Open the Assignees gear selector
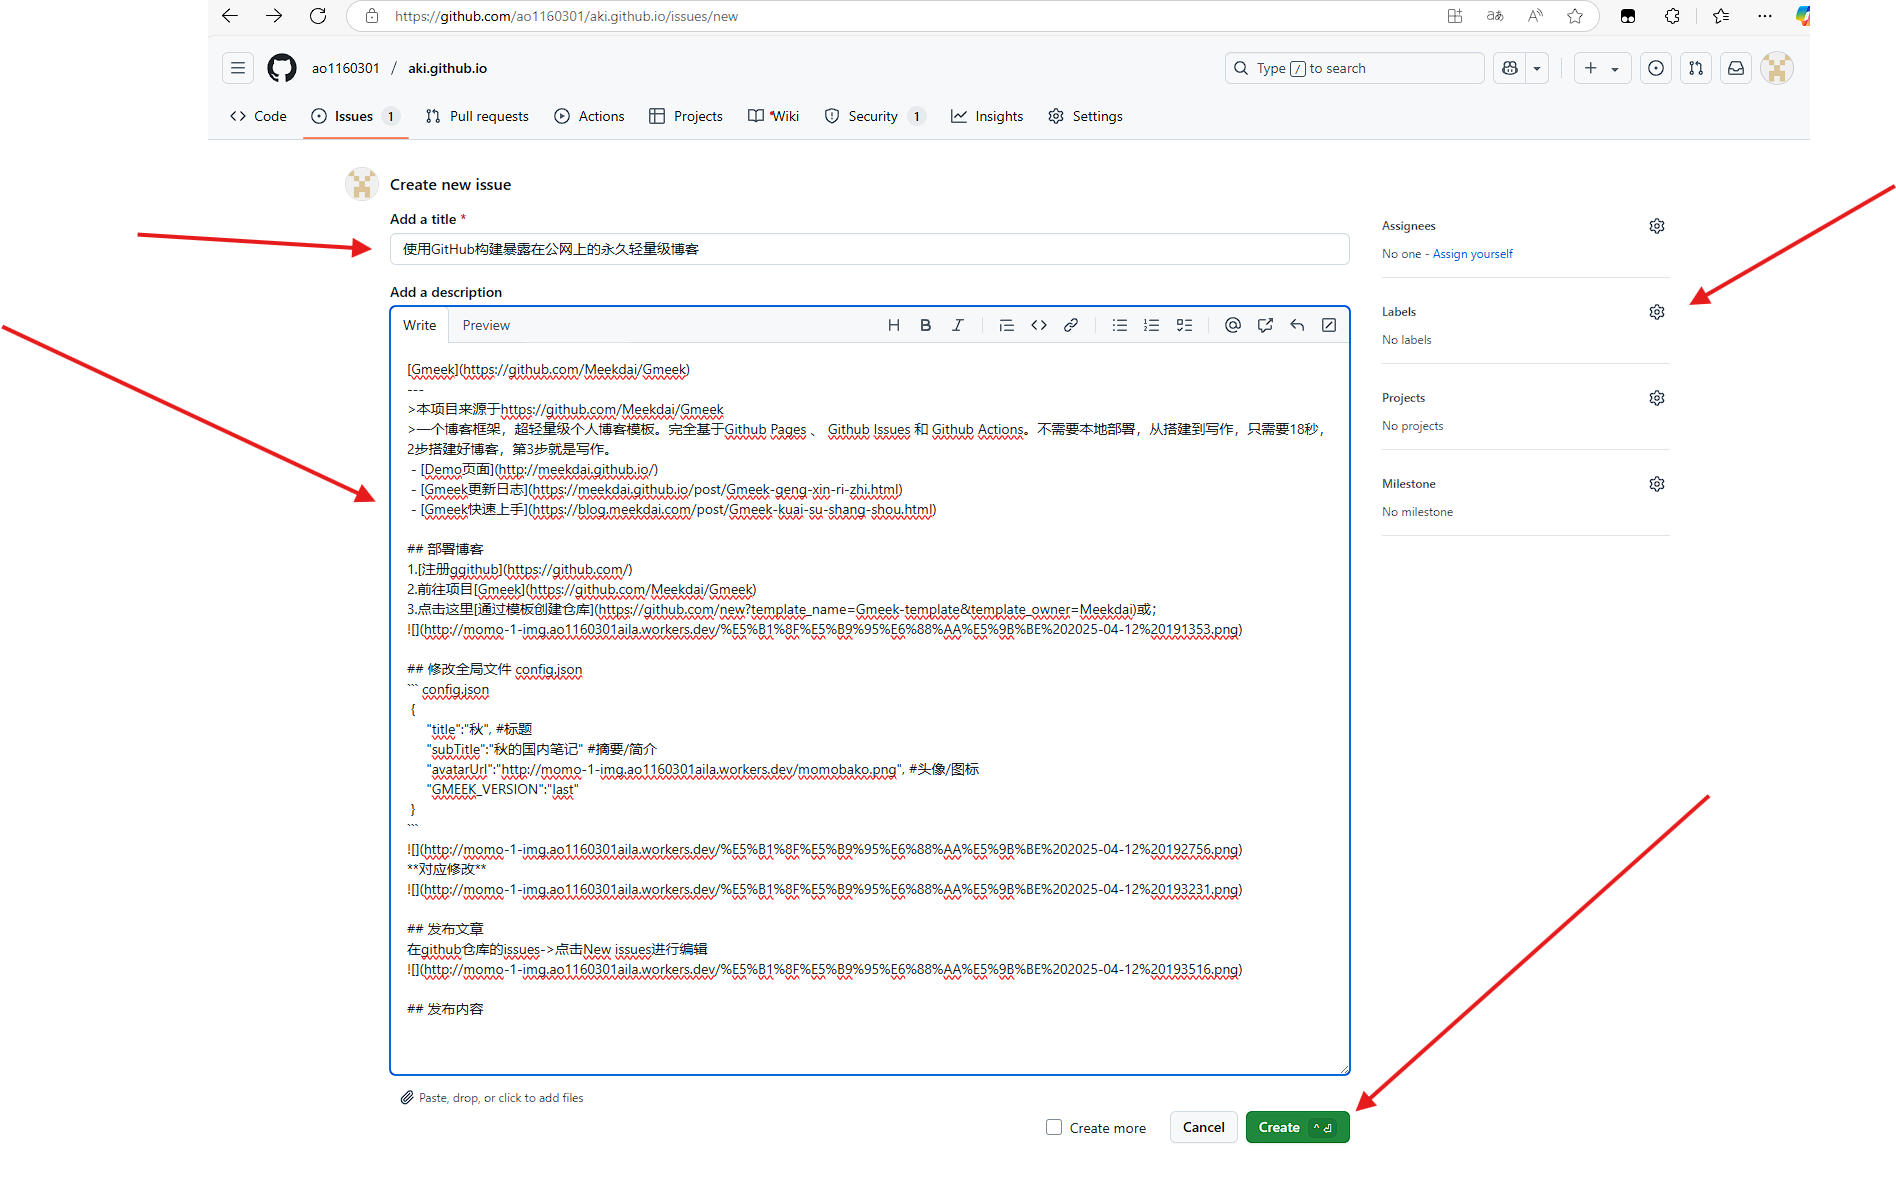 coord(1657,226)
